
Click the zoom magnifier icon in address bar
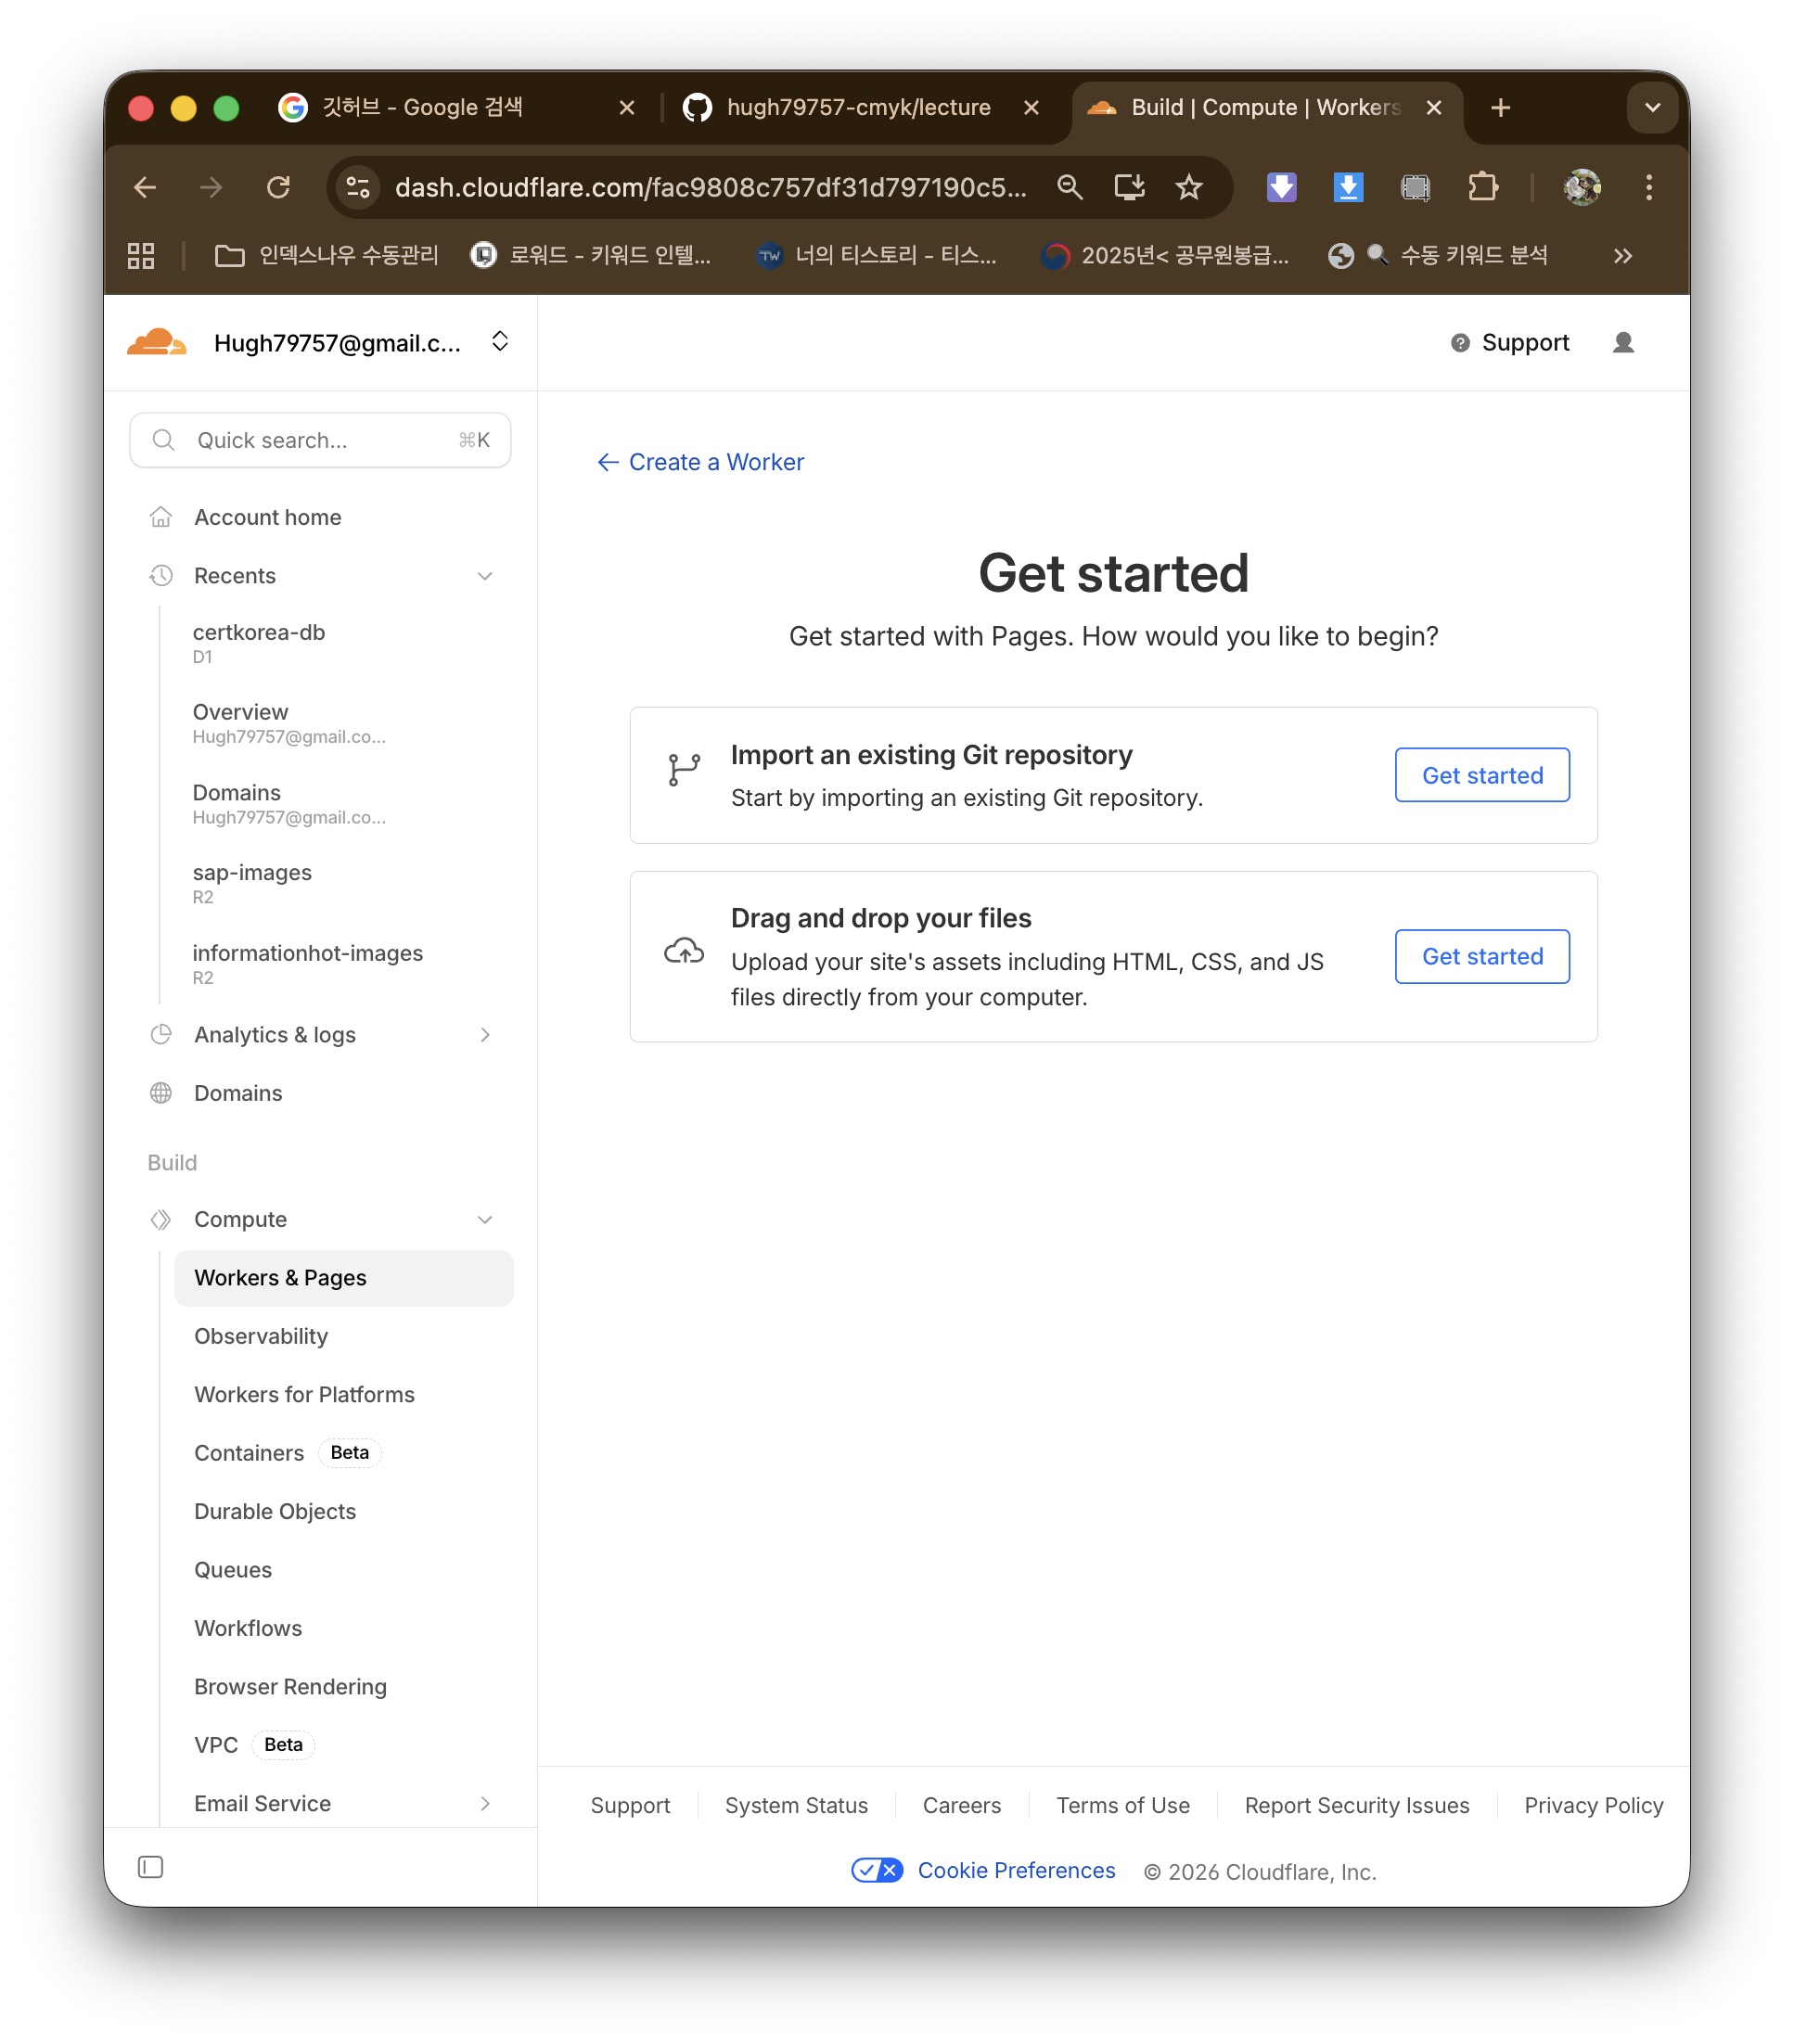click(x=1069, y=187)
